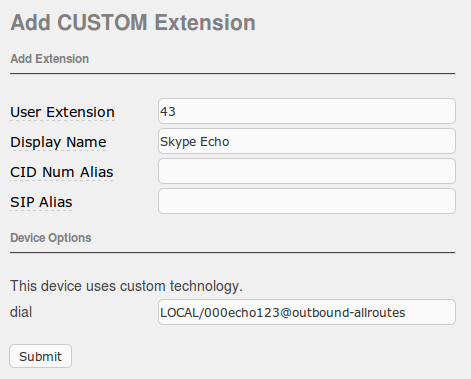
Task: Click into the empty SIP Alias field
Action: [307, 201]
